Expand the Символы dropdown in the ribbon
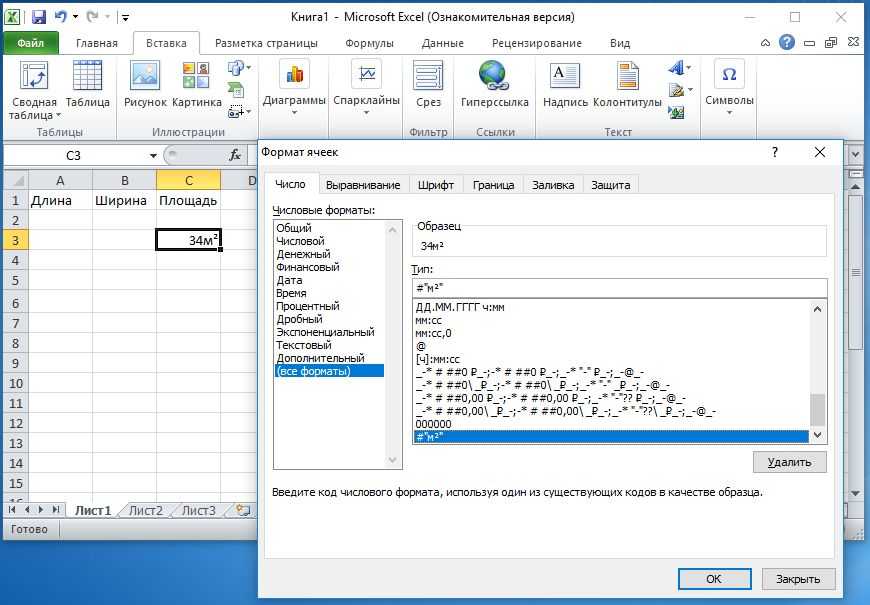 pos(729,100)
